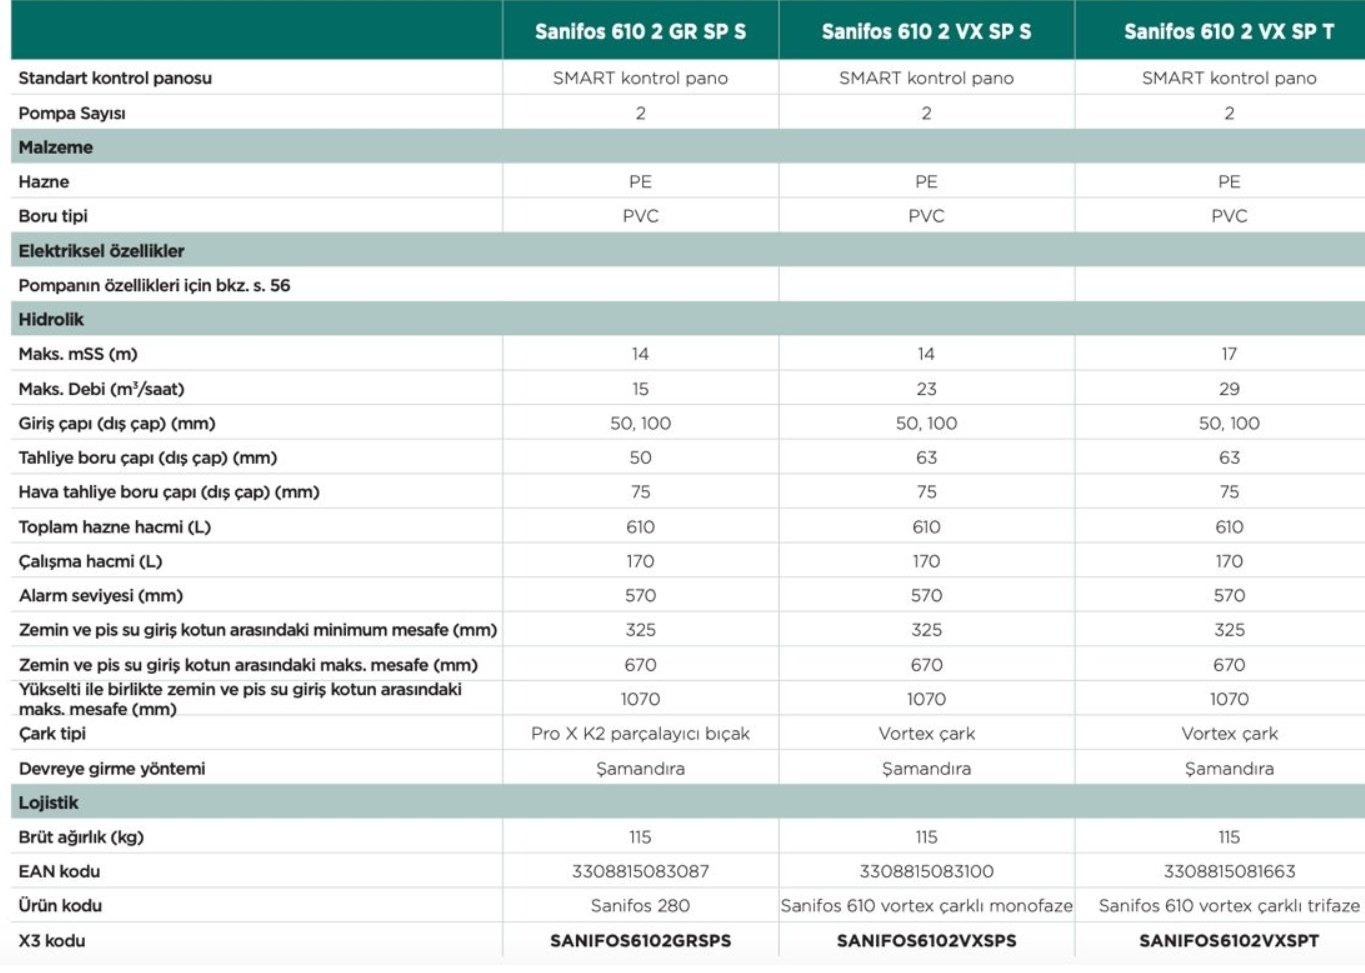This screenshot has height=973, width=1365.
Task: Click Toplam hazne hacmi '610' for VX SP S
Action: click(x=926, y=527)
